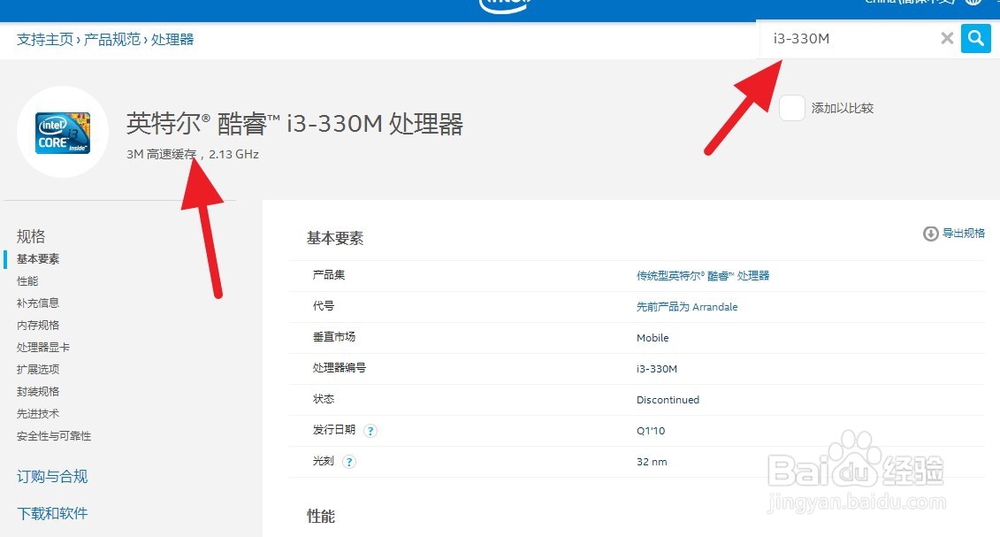Click the 状态 row label

(323, 399)
